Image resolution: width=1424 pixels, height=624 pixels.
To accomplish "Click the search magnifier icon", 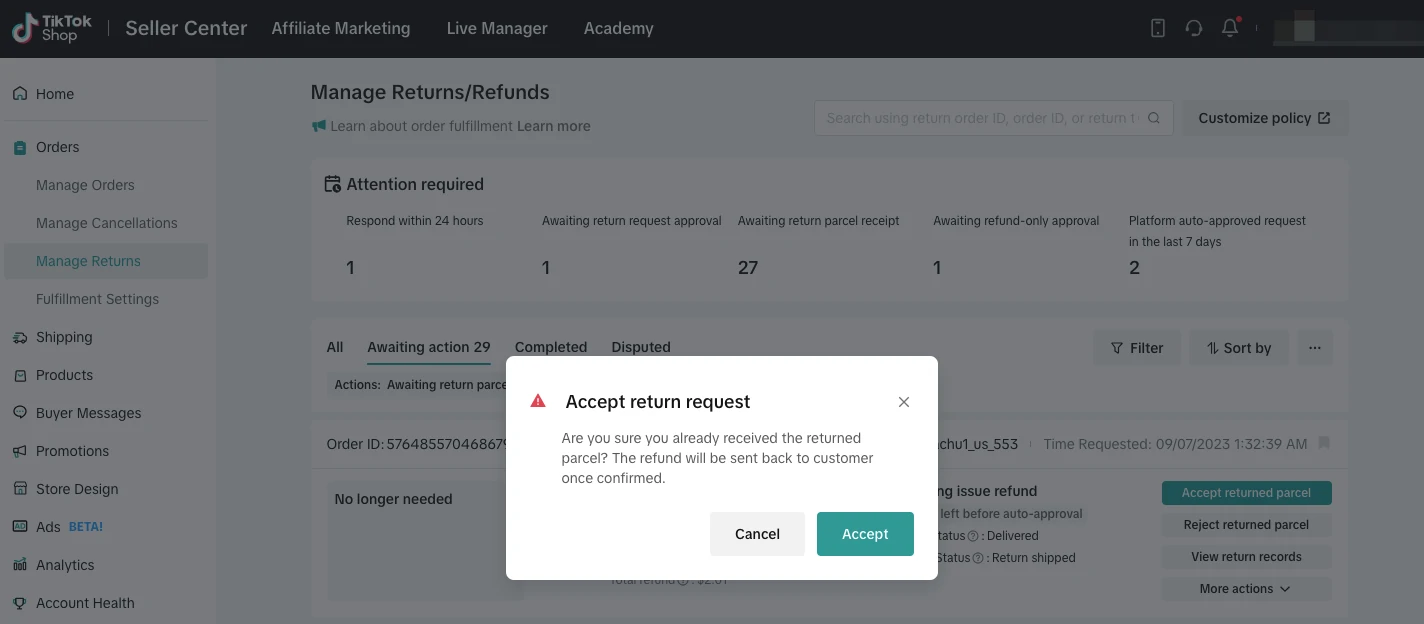I will pyautogui.click(x=1154, y=118).
